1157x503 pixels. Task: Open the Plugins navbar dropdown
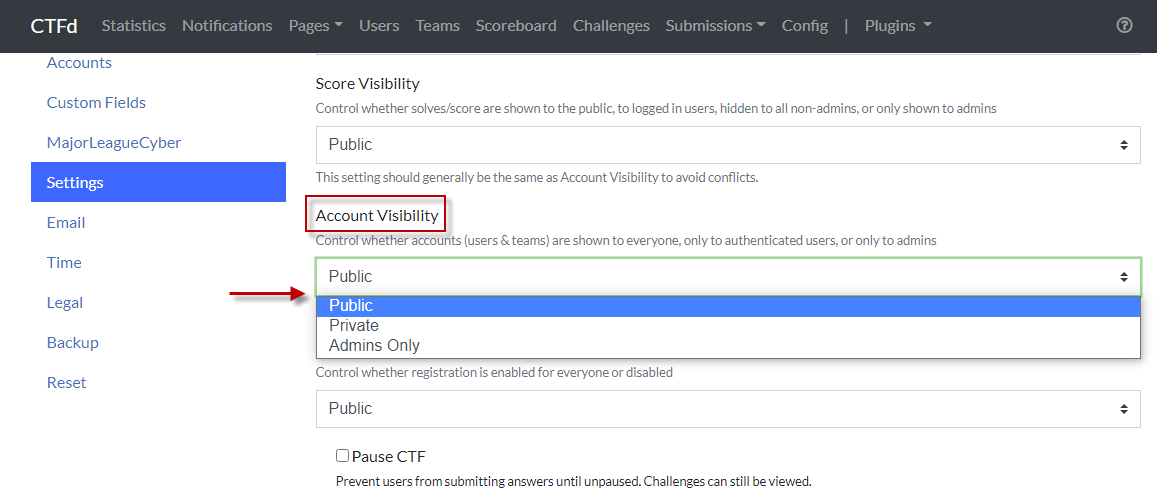pos(897,26)
